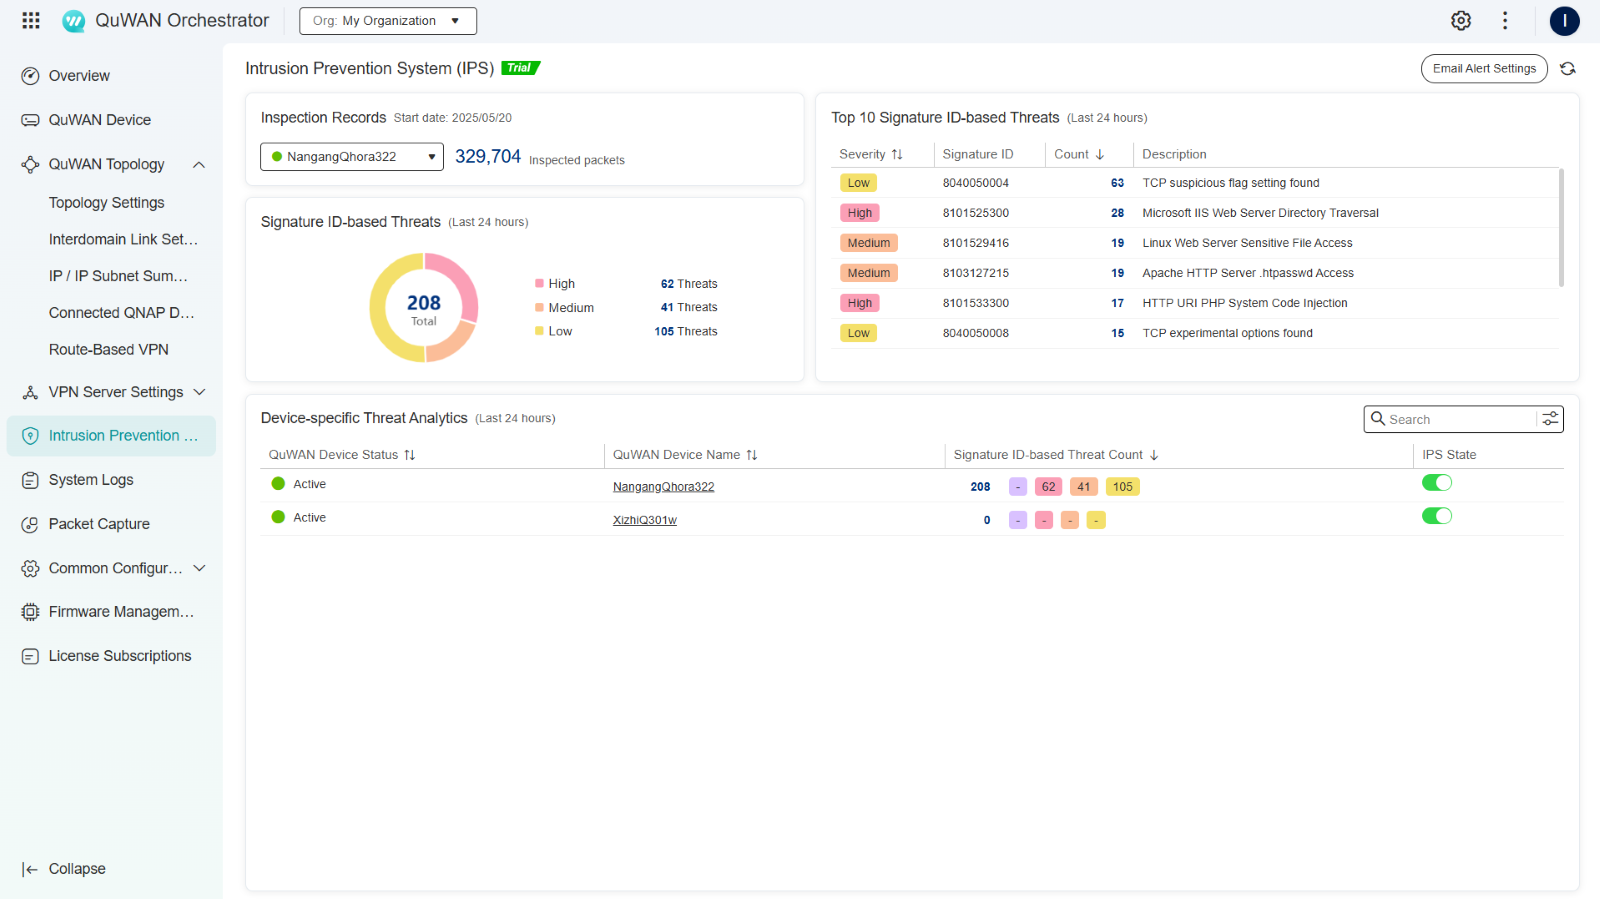Click the QuWAN Device sidebar icon

pyautogui.click(x=31, y=120)
